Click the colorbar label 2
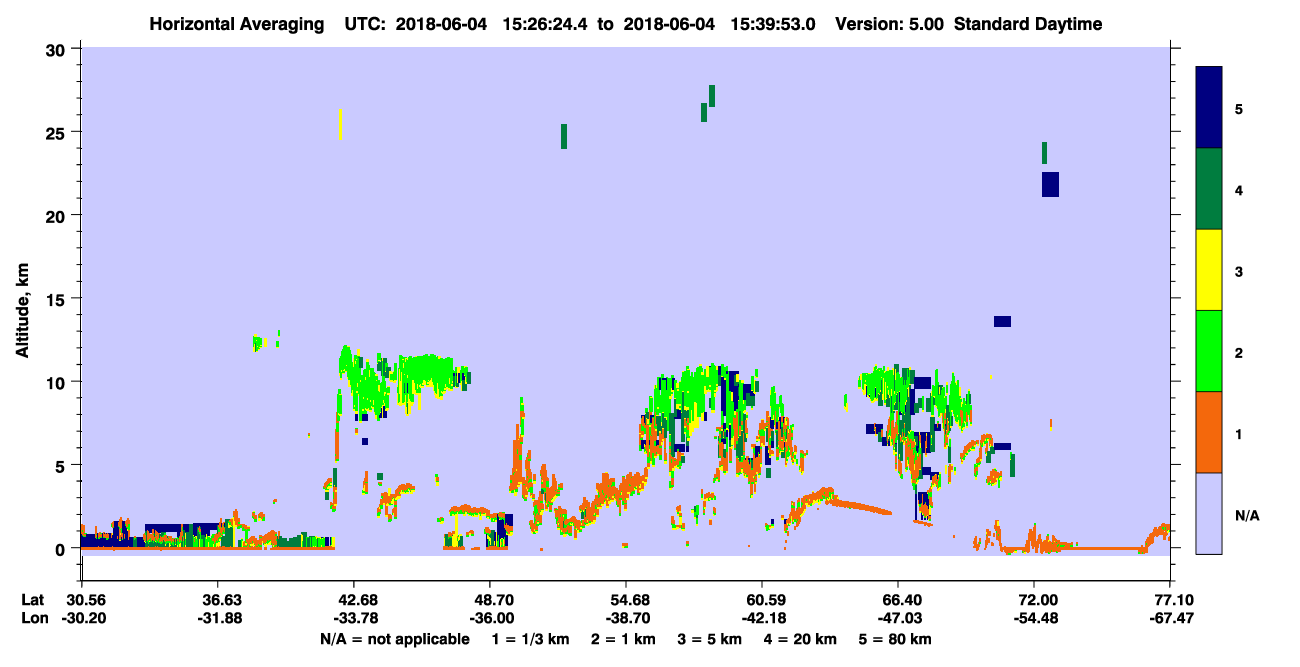The width and height of the screenshot is (1300, 667). point(1239,351)
